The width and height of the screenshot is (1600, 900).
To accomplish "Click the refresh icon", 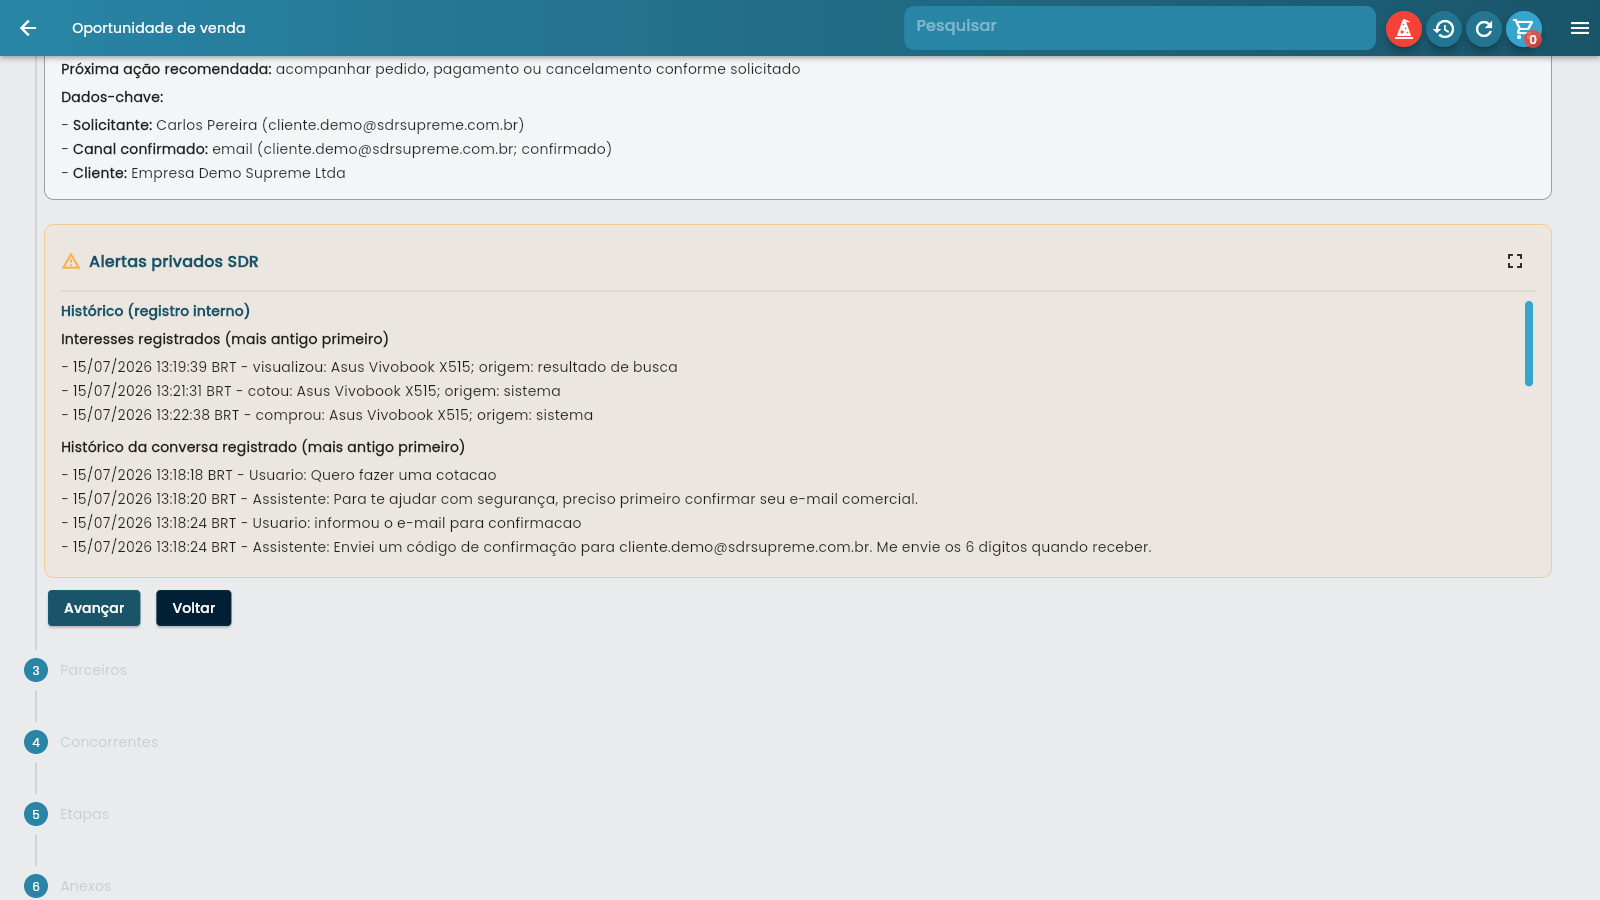I will [1484, 29].
